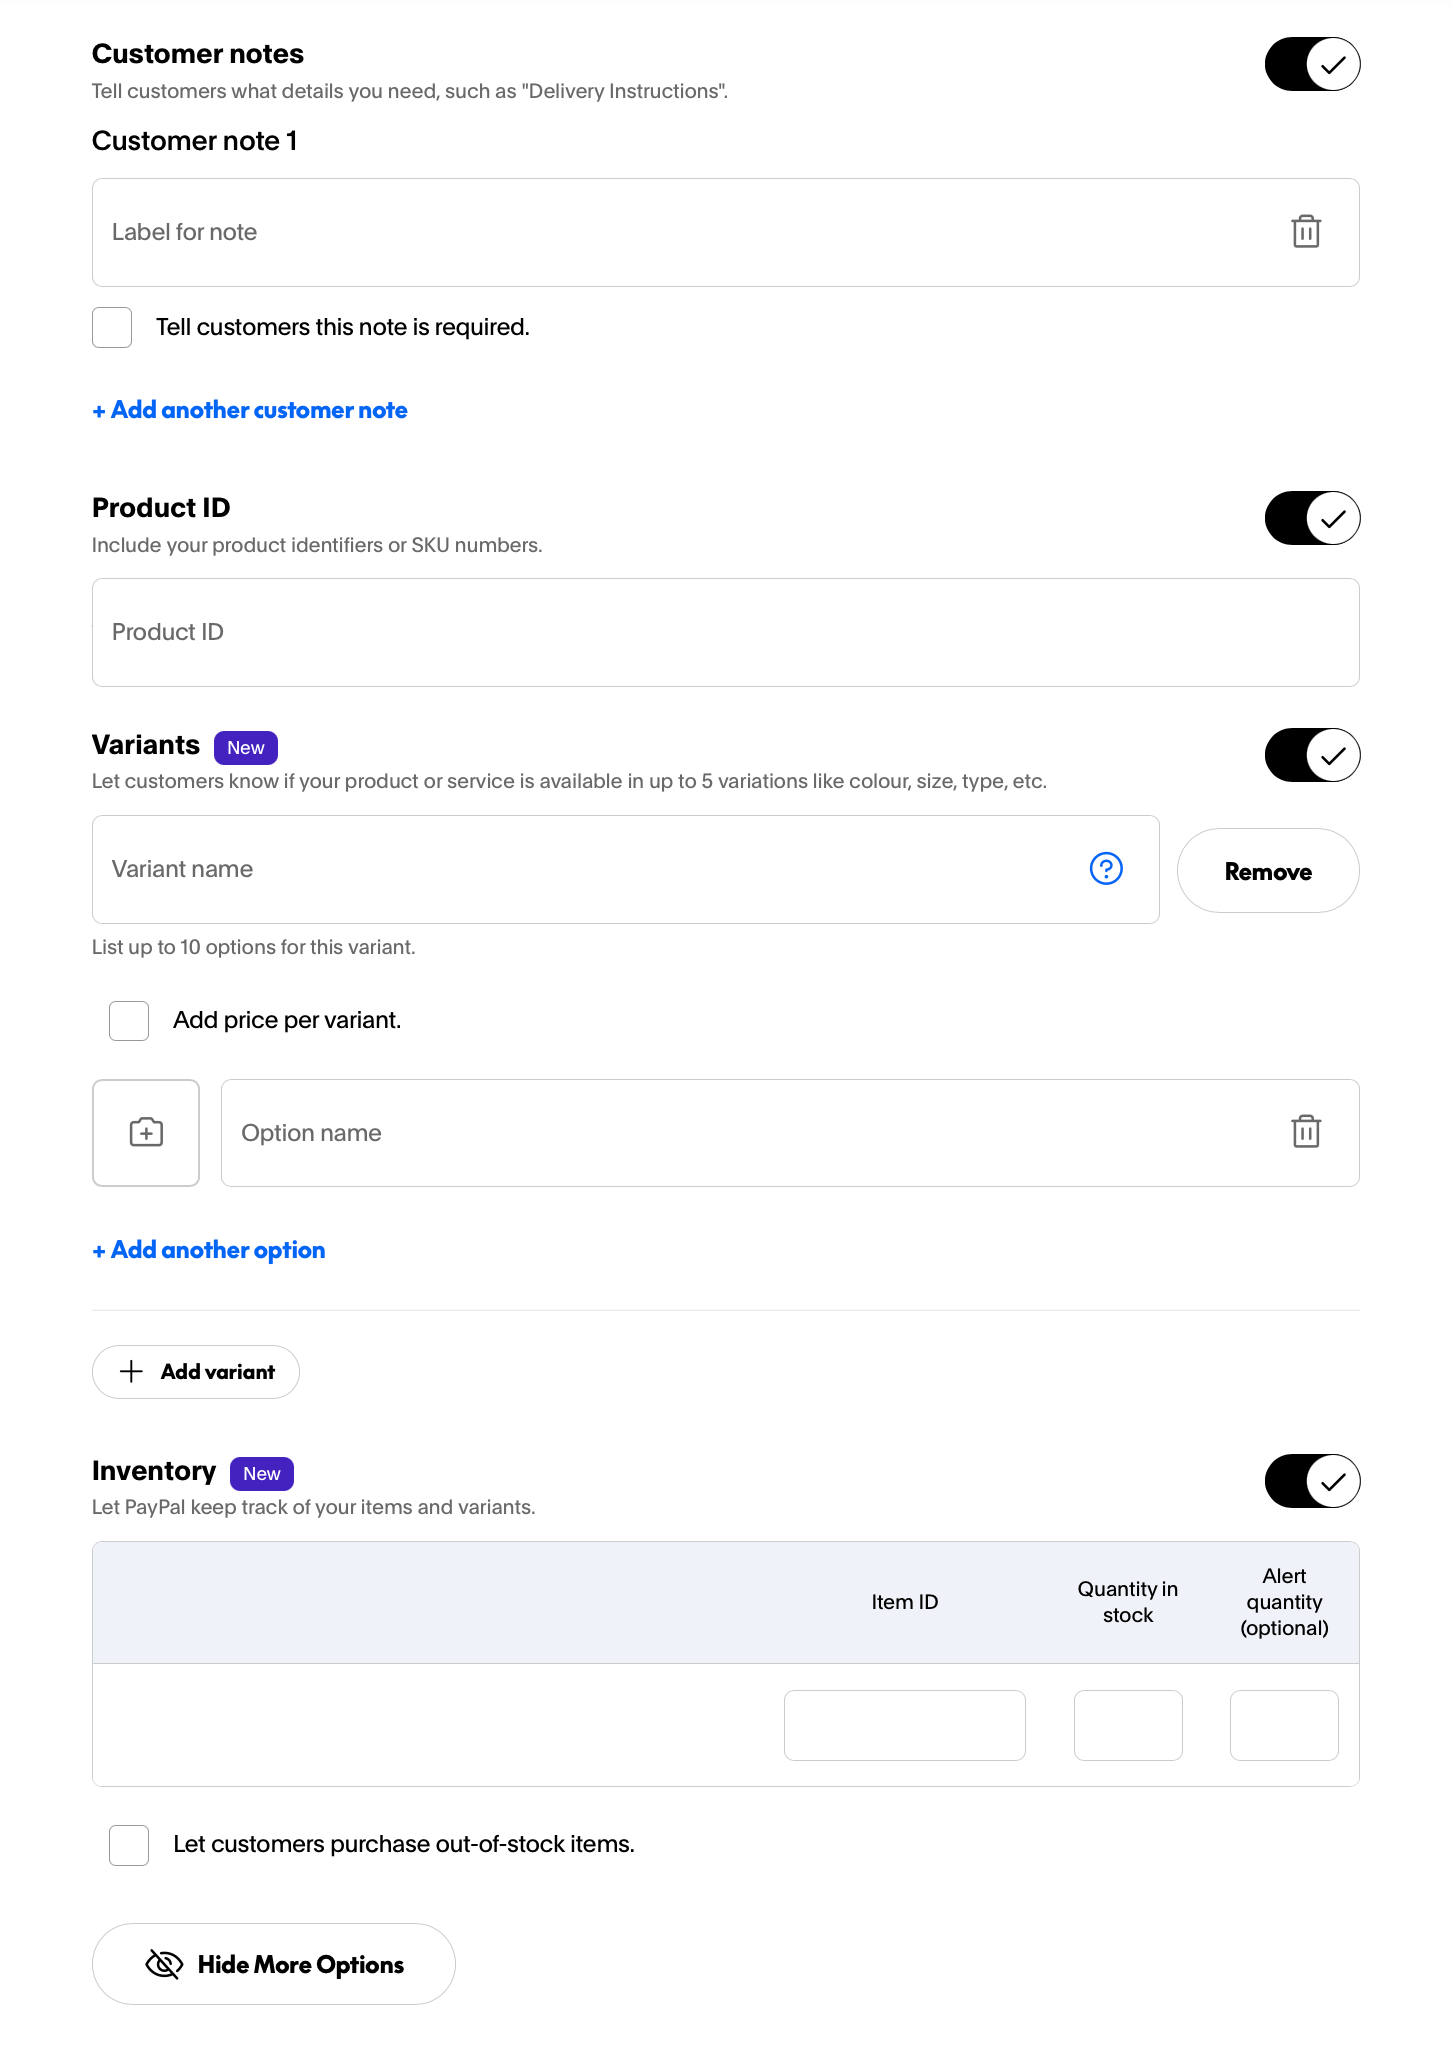Enable 'Add price per variant' checkbox
Viewport: 1452px width, 2052px height.
[x=129, y=1020]
